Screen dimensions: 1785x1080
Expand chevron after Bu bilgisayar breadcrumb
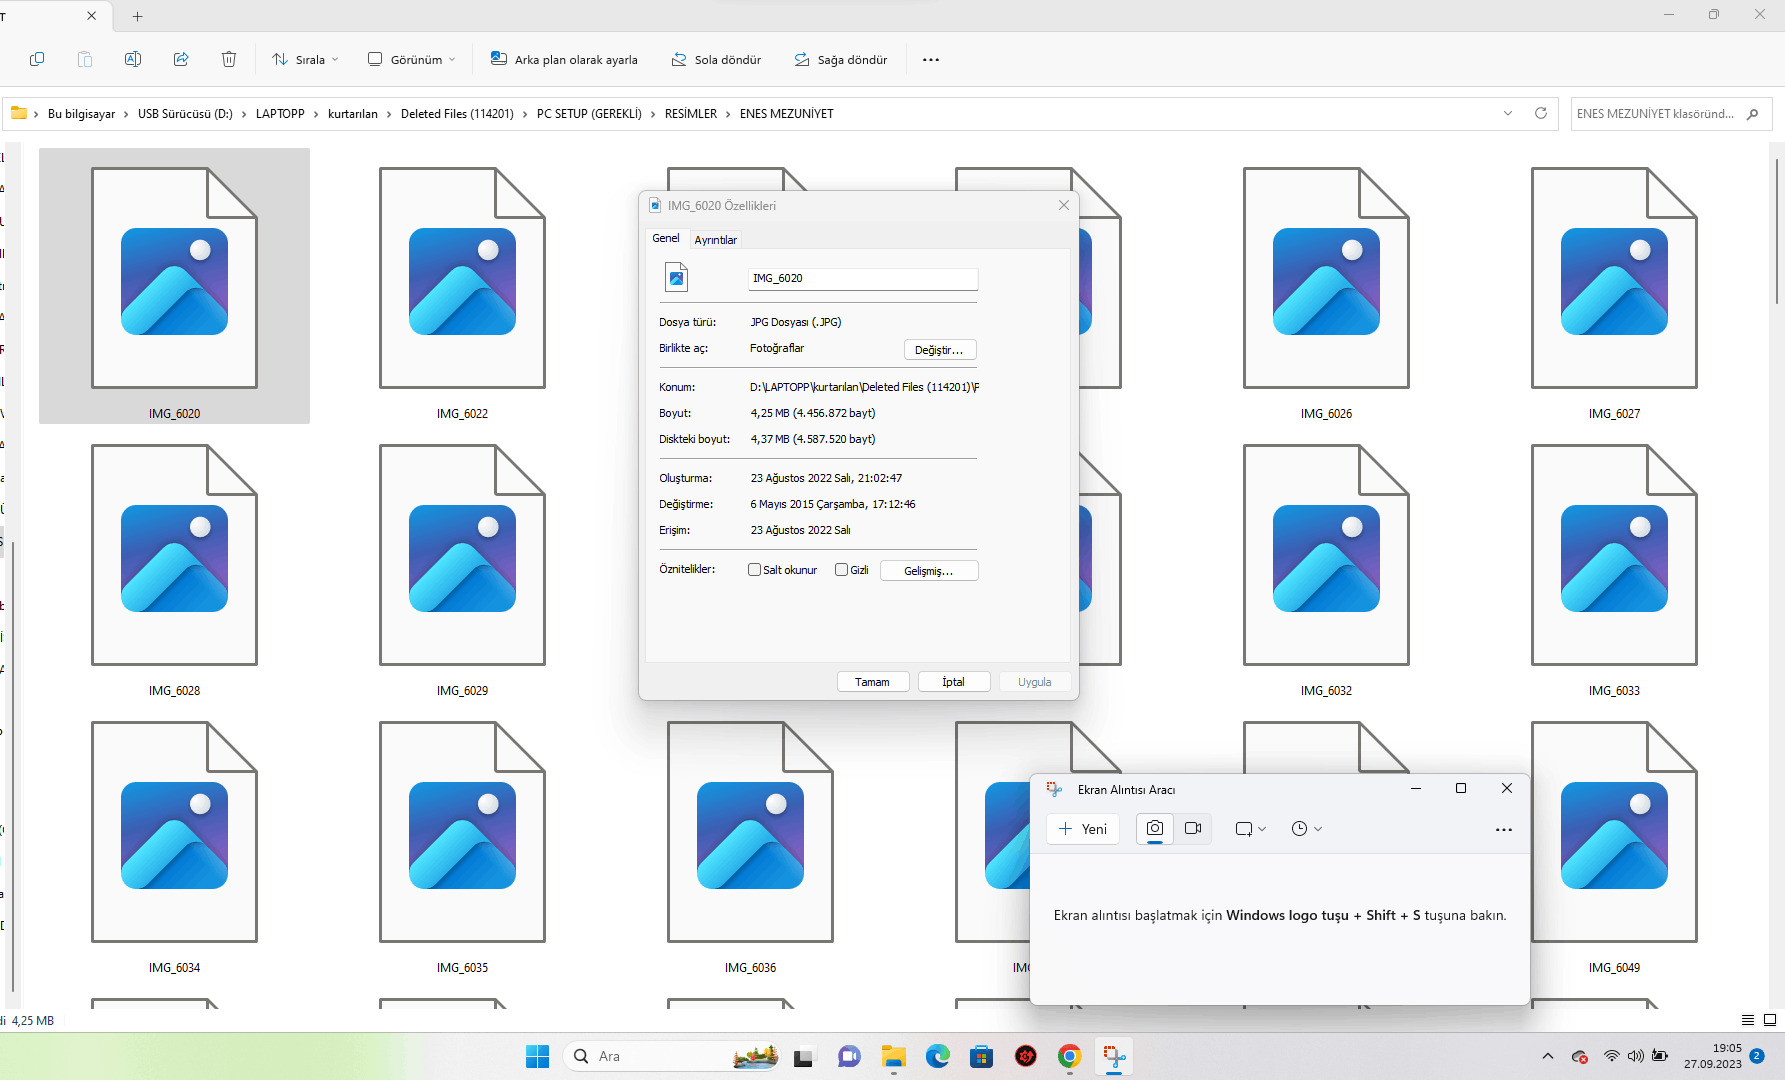(x=126, y=114)
